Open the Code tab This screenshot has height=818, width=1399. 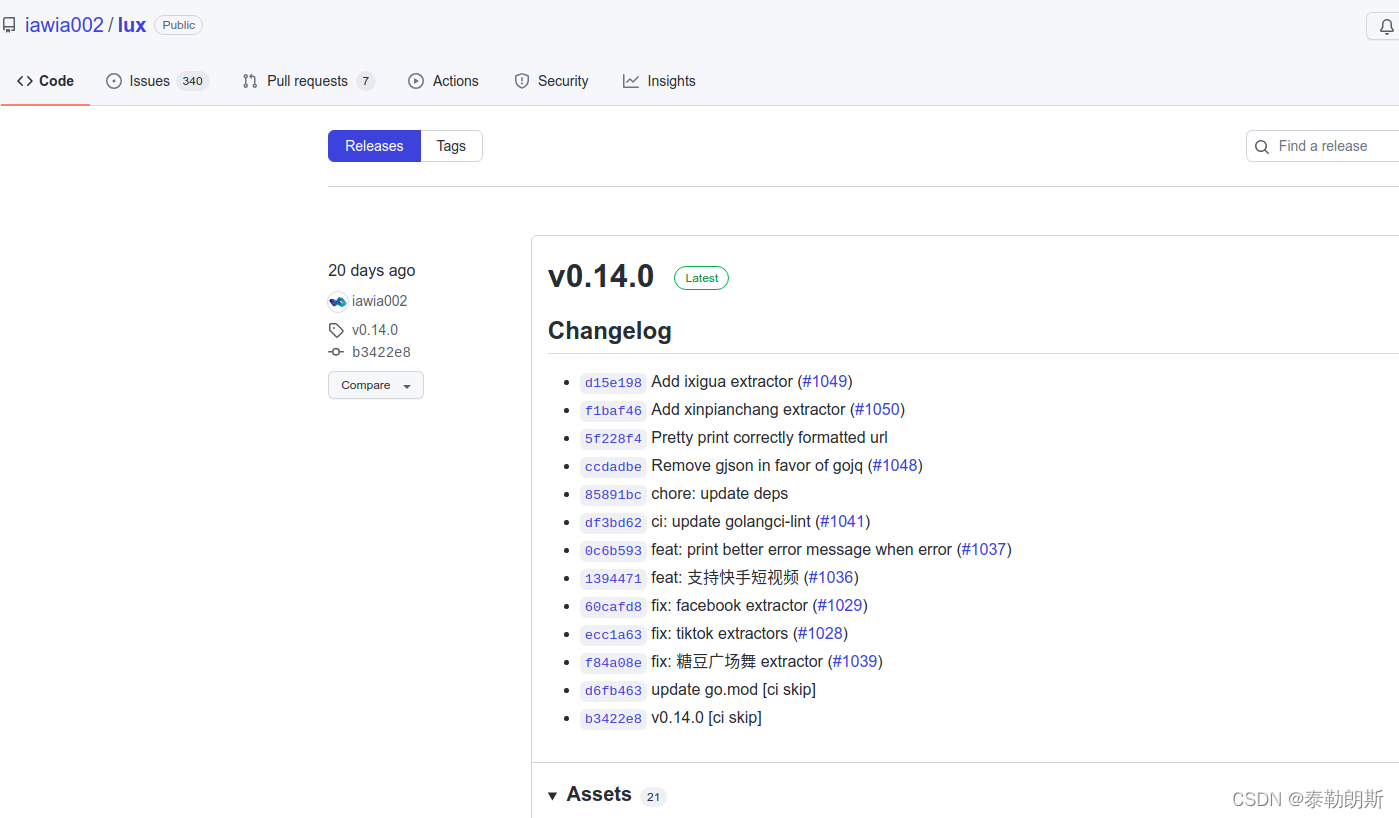(45, 81)
